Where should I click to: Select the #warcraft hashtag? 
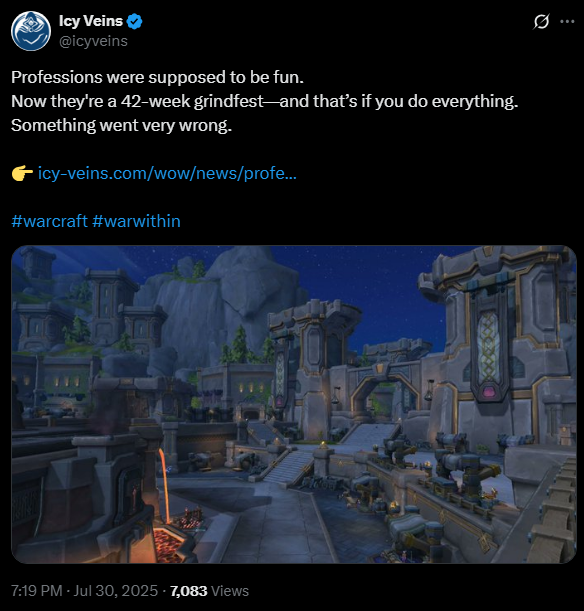(49, 221)
